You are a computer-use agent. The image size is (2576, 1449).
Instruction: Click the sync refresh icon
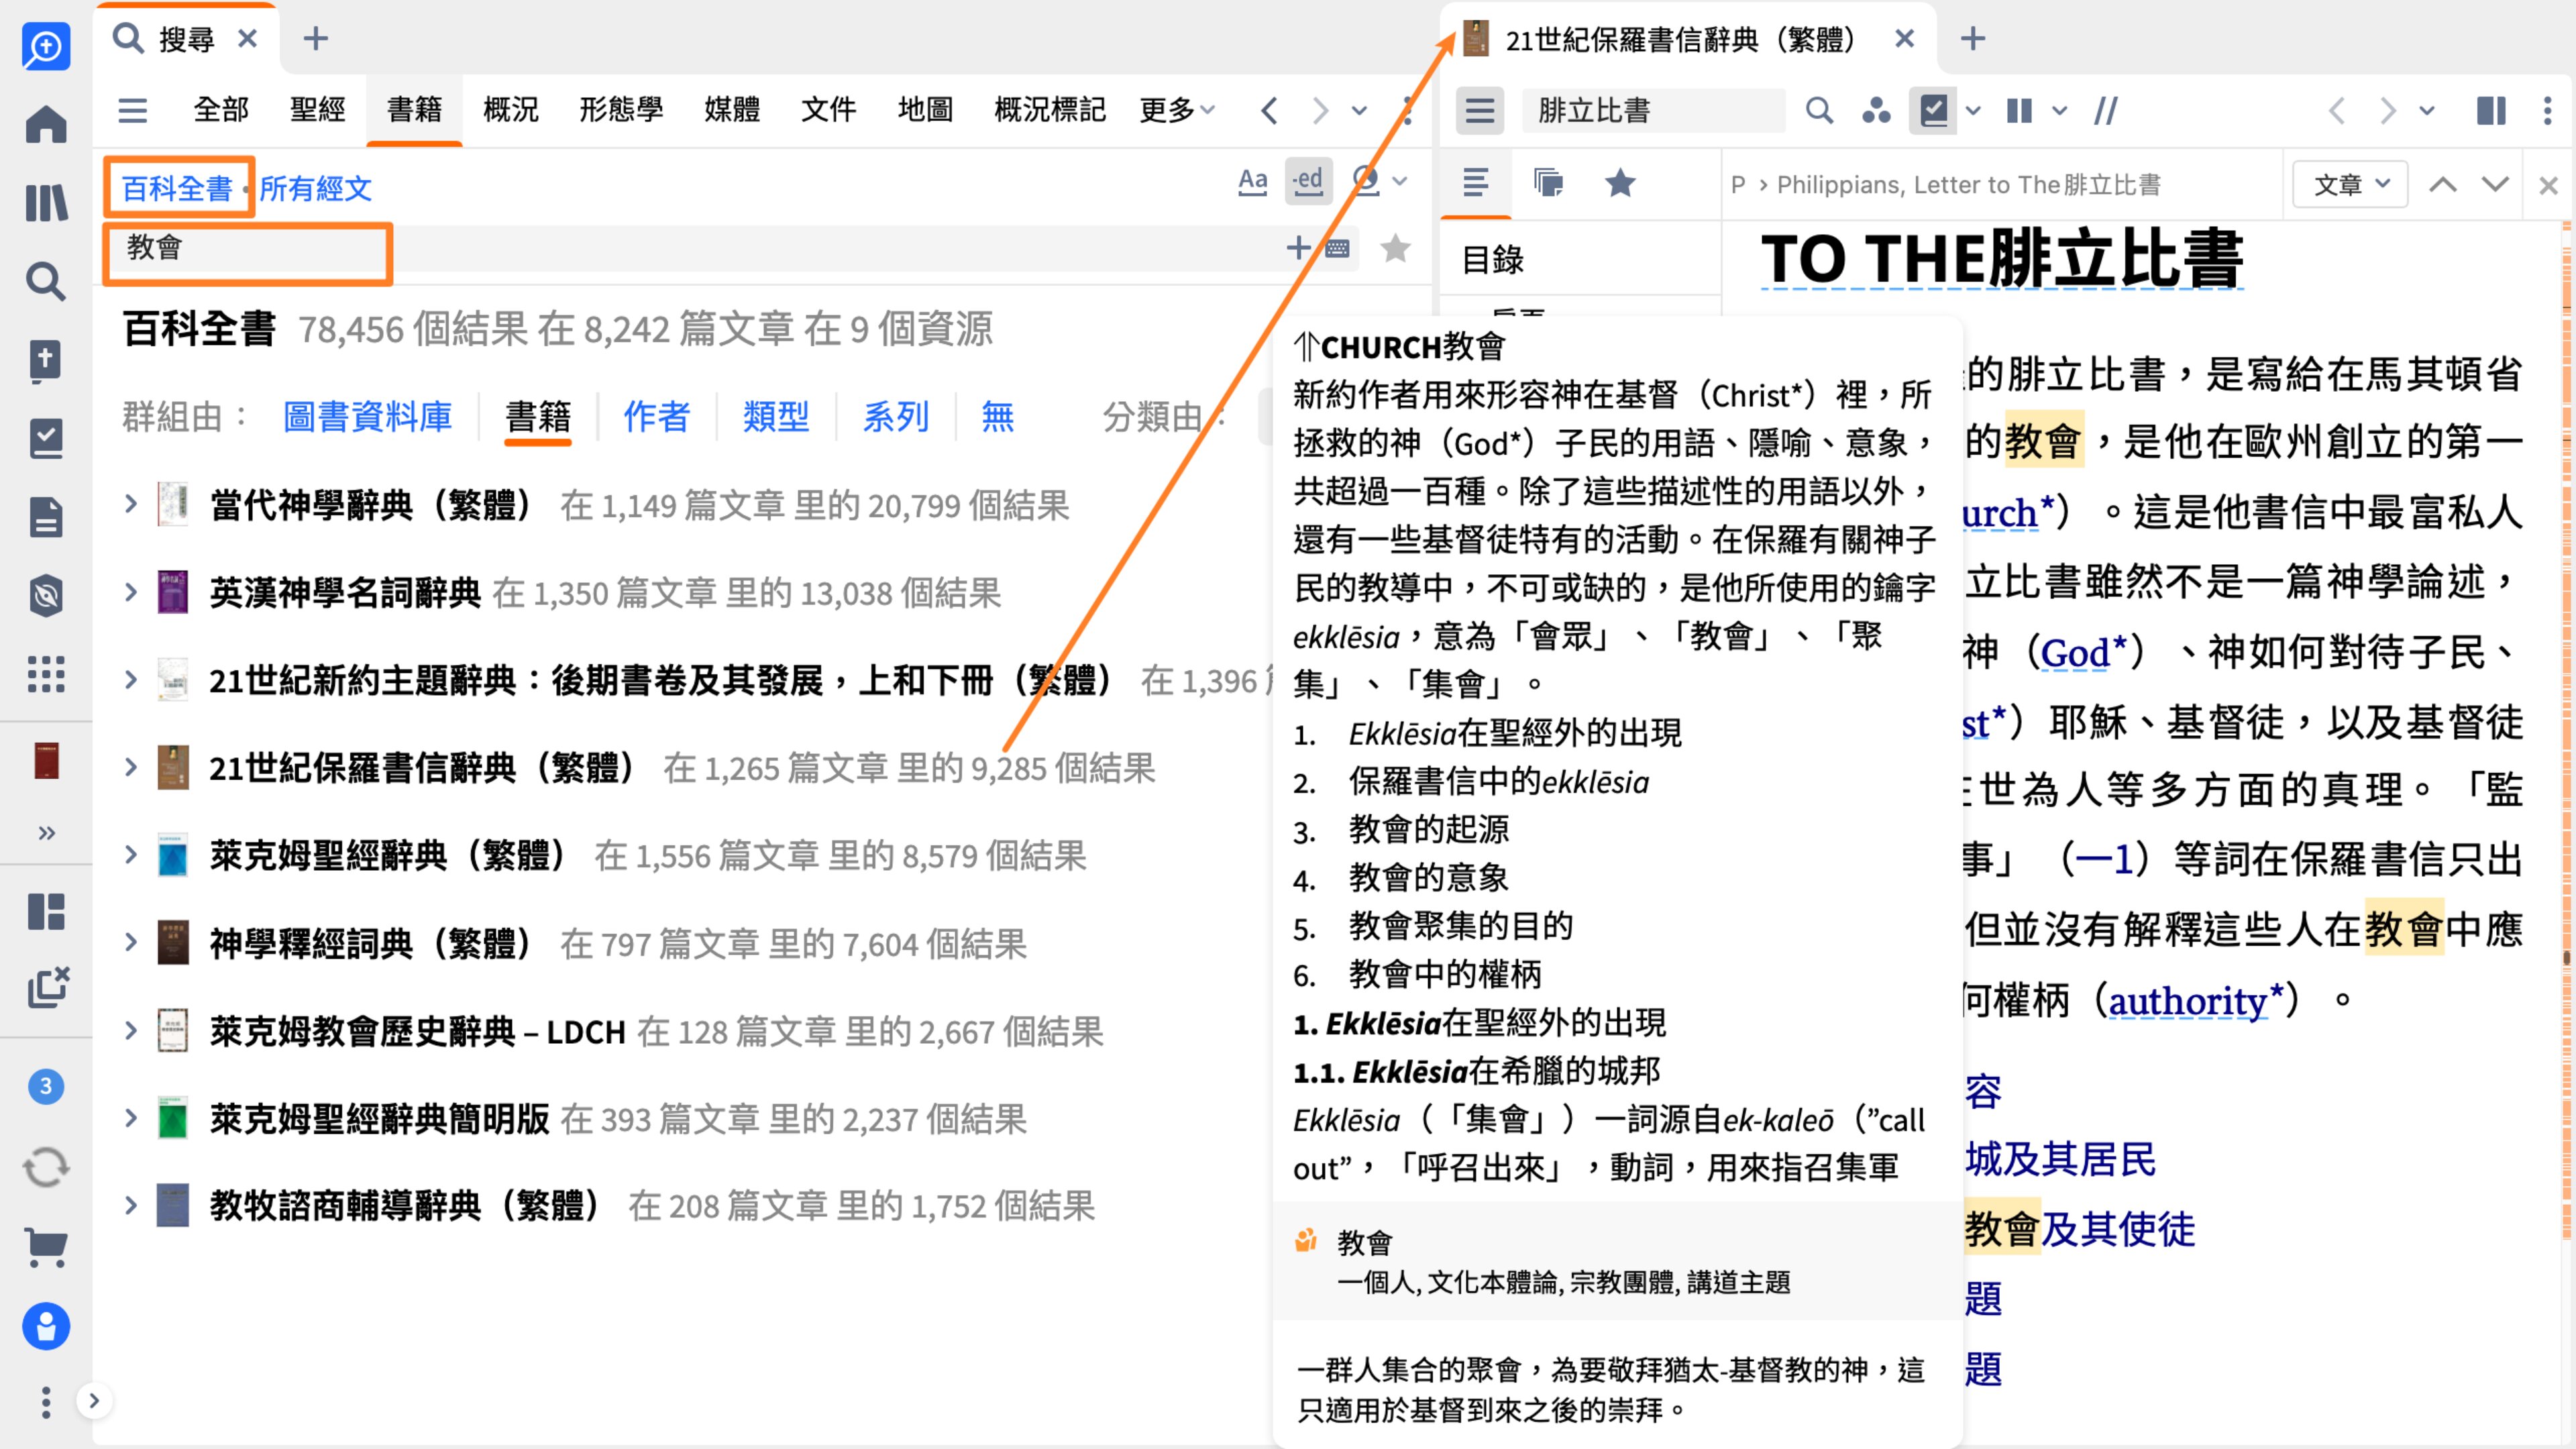pyautogui.click(x=46, y=1167)
